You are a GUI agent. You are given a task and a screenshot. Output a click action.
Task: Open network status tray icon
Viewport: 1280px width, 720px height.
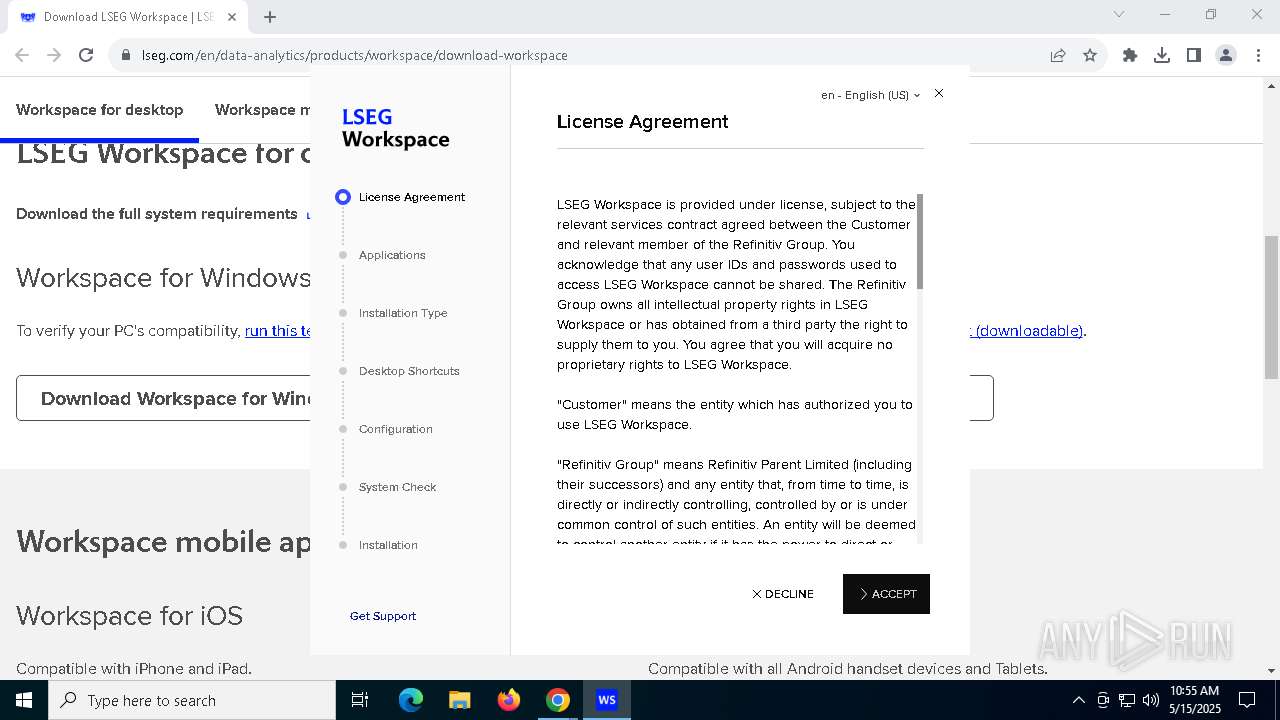pyautogui.click(x=1127, y=700)
